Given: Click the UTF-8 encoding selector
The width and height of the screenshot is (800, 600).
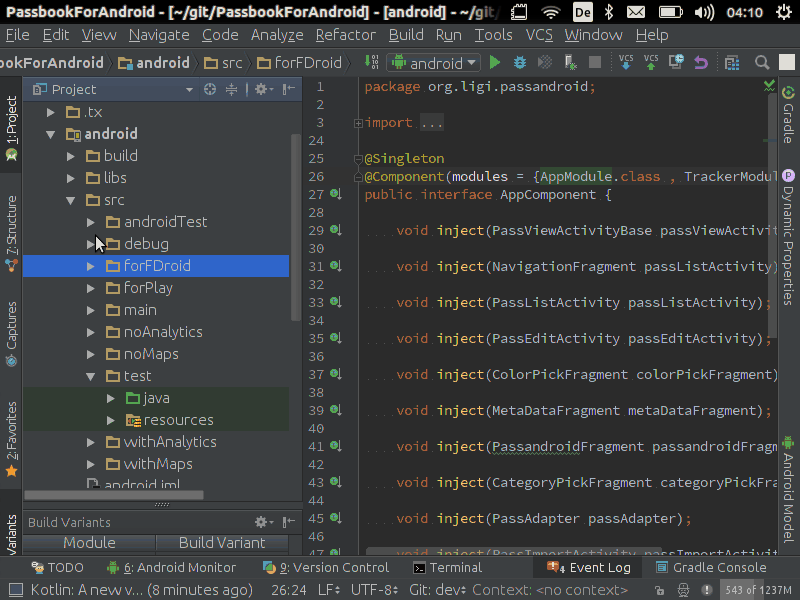Looking at the screenshot, I should [374, 590].
